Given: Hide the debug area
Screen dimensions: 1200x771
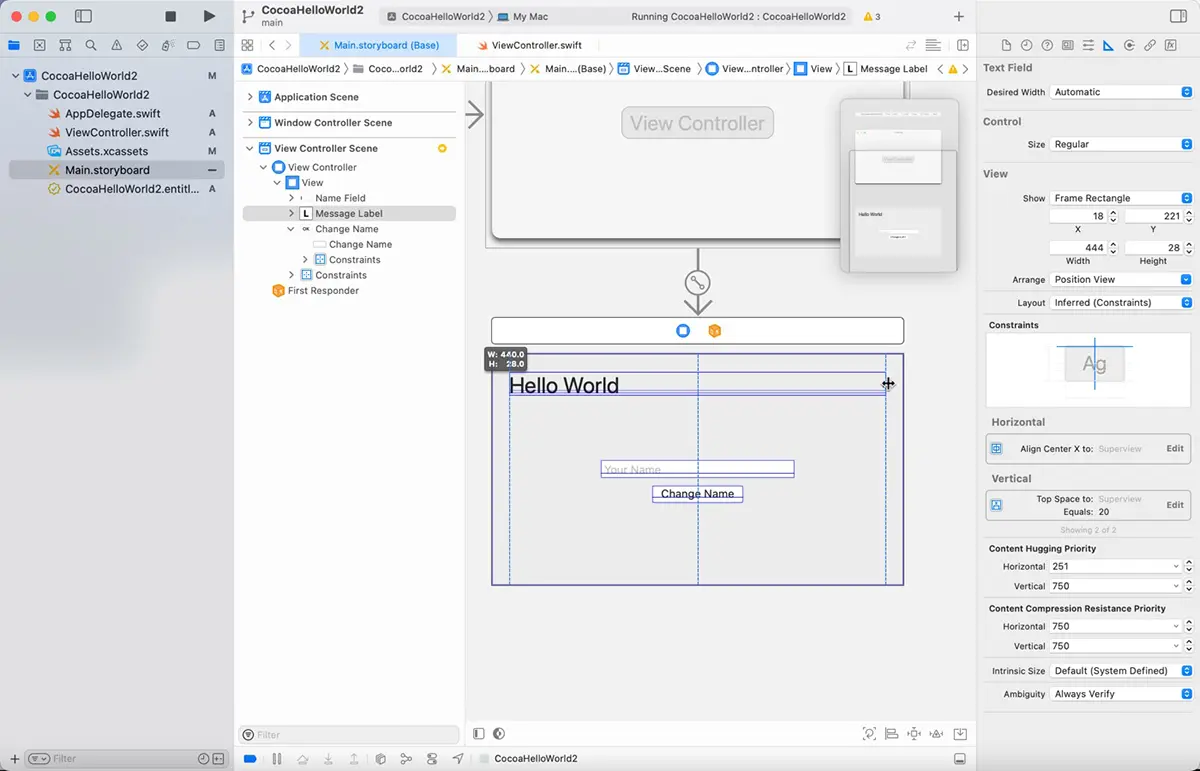Looking at the screenshot, I should (x=960, y=759).
